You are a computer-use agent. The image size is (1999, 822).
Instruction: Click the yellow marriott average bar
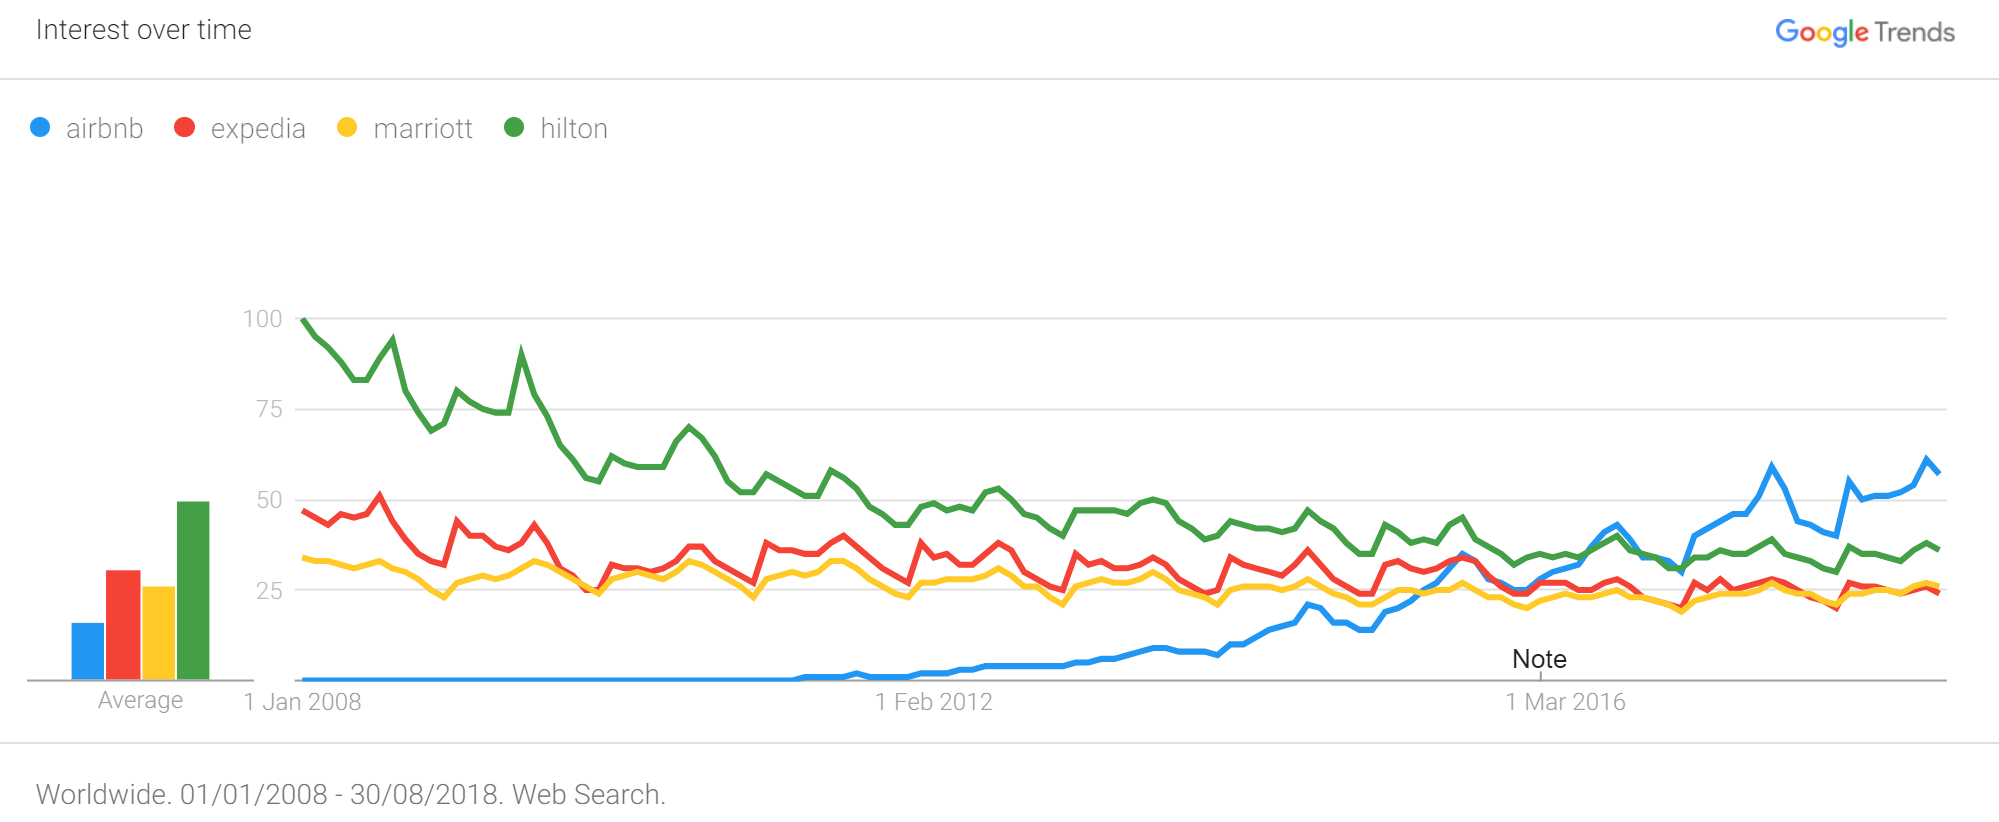tap(158, 633)
